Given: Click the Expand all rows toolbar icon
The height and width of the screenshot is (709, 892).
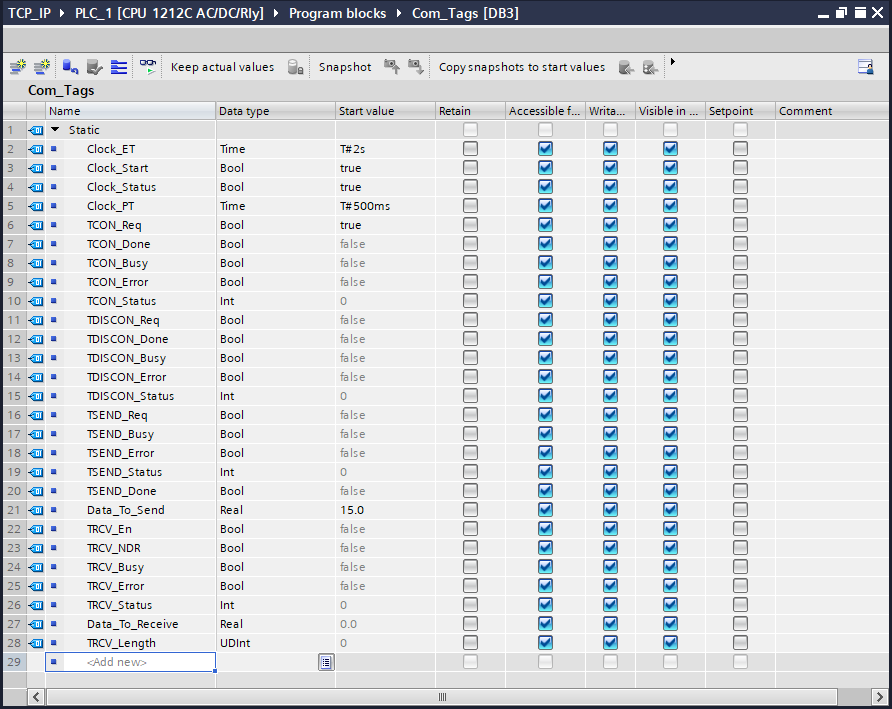Looking at the screenshot, I should coord(119,67).
